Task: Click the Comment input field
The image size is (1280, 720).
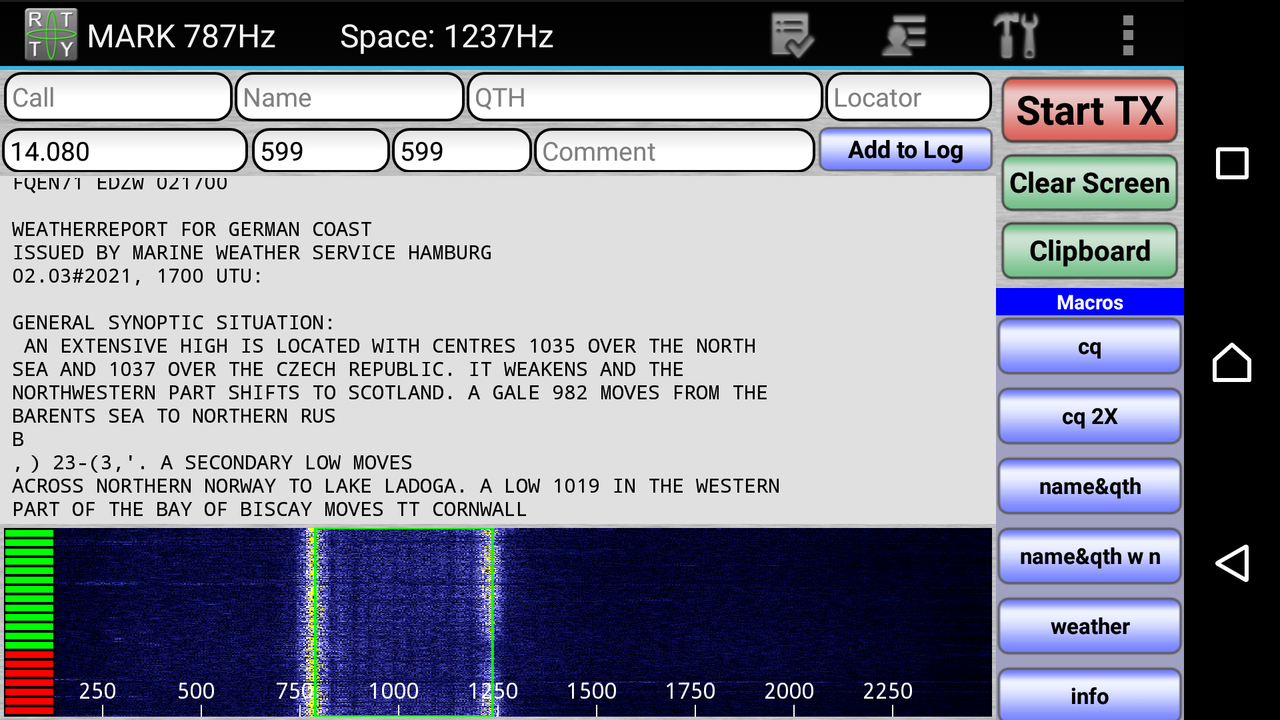Action: pos(675,151)
